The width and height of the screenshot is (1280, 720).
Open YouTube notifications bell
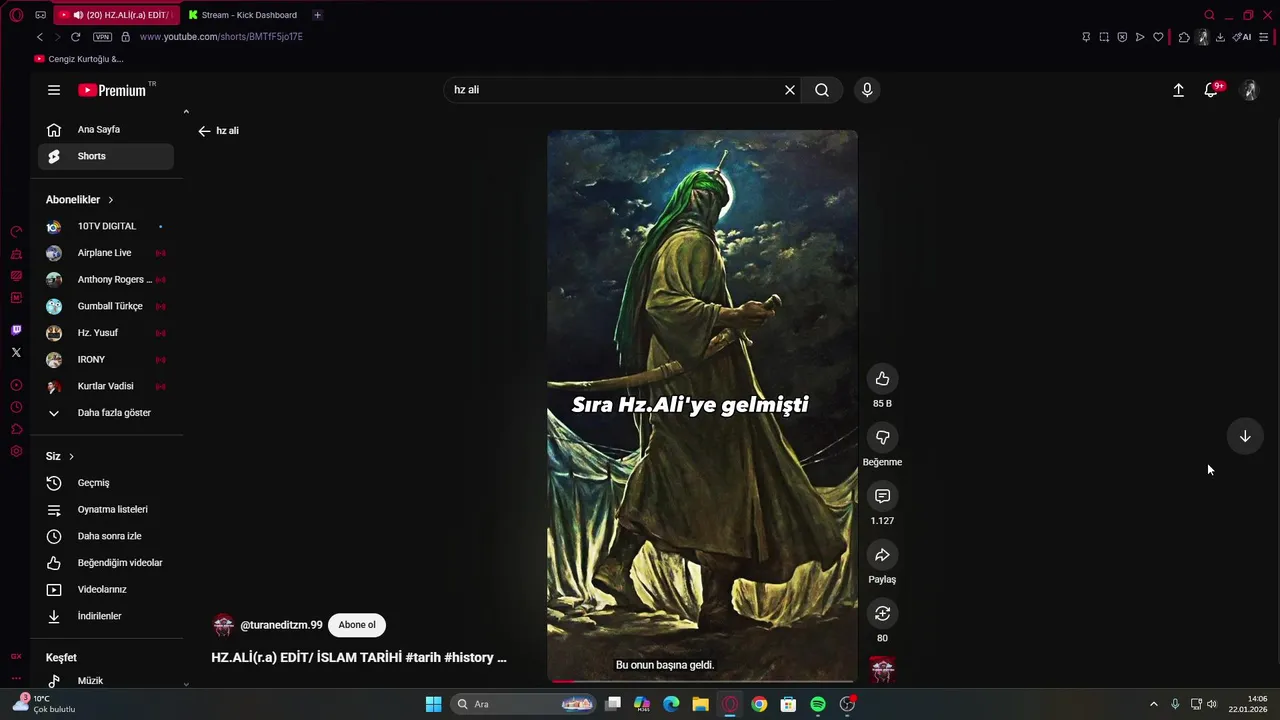pos(1211,90)
